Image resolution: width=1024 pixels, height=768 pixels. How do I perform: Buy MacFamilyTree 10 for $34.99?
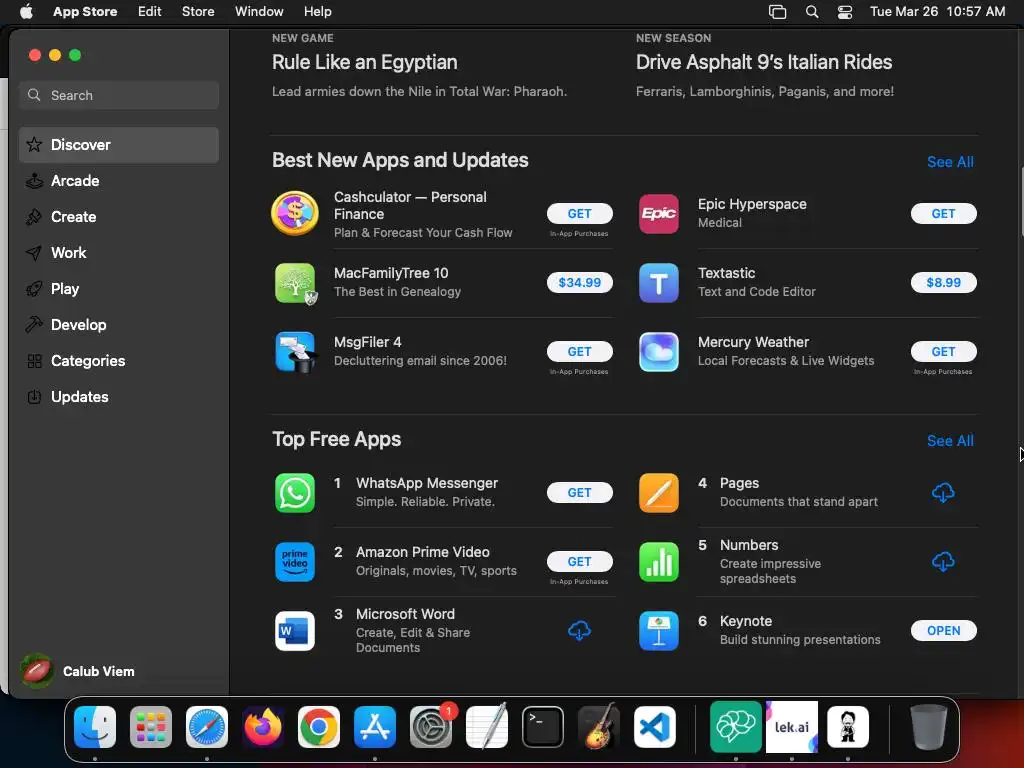(x=579, y=283)
